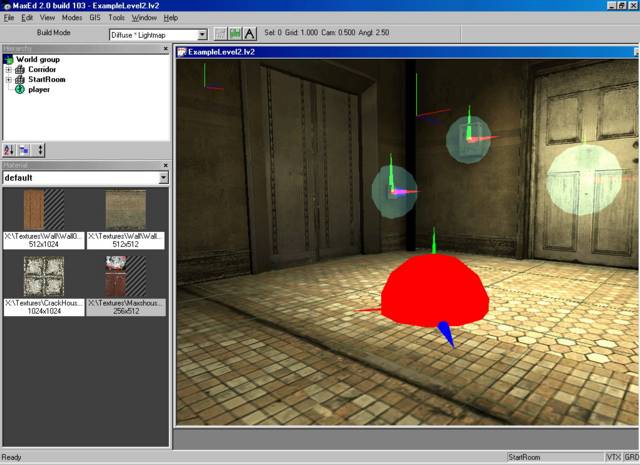Screen dimensions: 640x465
Task: Click the World group icon
Action: click(x=9, y=60)
